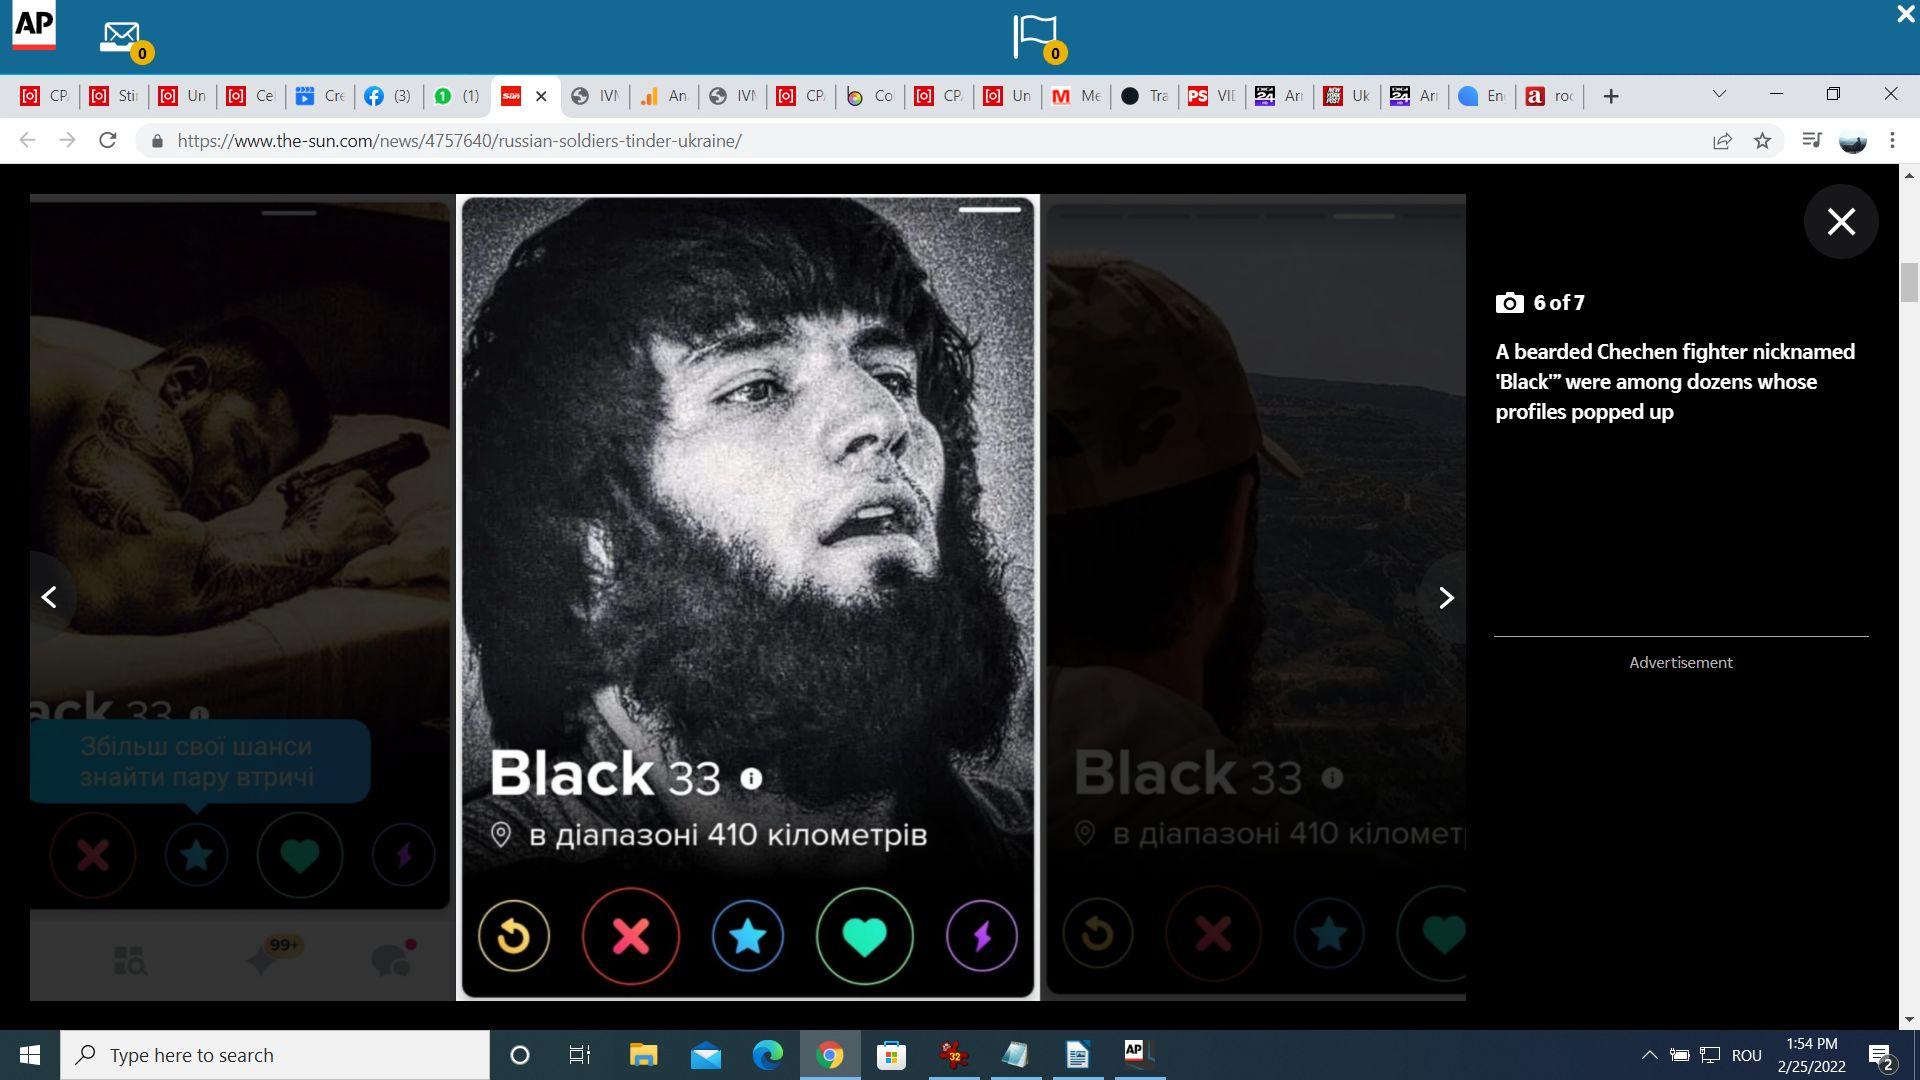The width and height of the screenshot is (1920, 1080).
Task: Show hidden system tray icons
Action: click(x=1649, y=1055)
